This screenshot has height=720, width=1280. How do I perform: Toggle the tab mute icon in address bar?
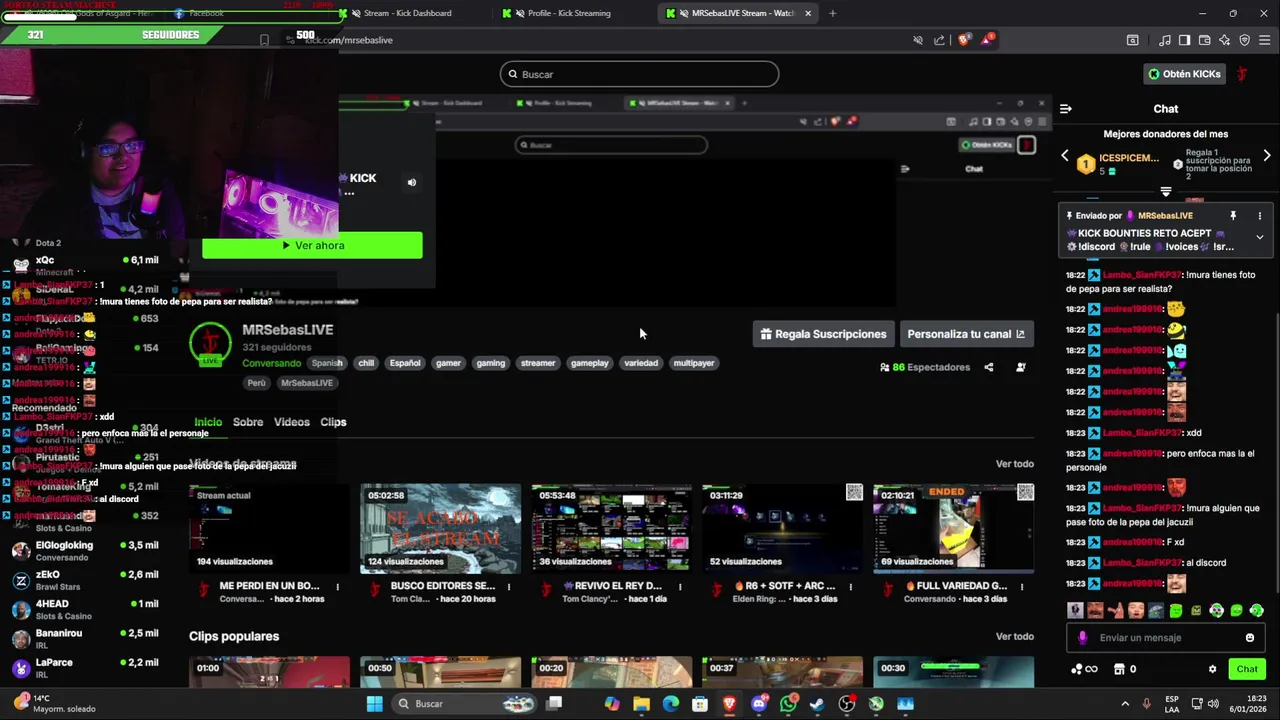point(917,40)
